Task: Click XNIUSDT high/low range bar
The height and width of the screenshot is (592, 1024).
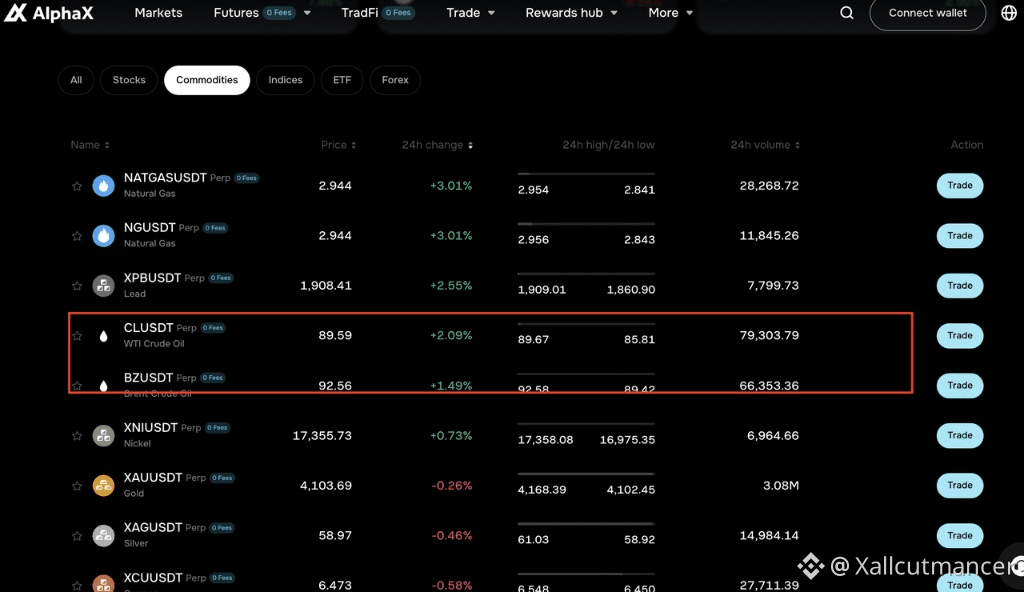Action: pyautogui.click(x=586, y=423)
